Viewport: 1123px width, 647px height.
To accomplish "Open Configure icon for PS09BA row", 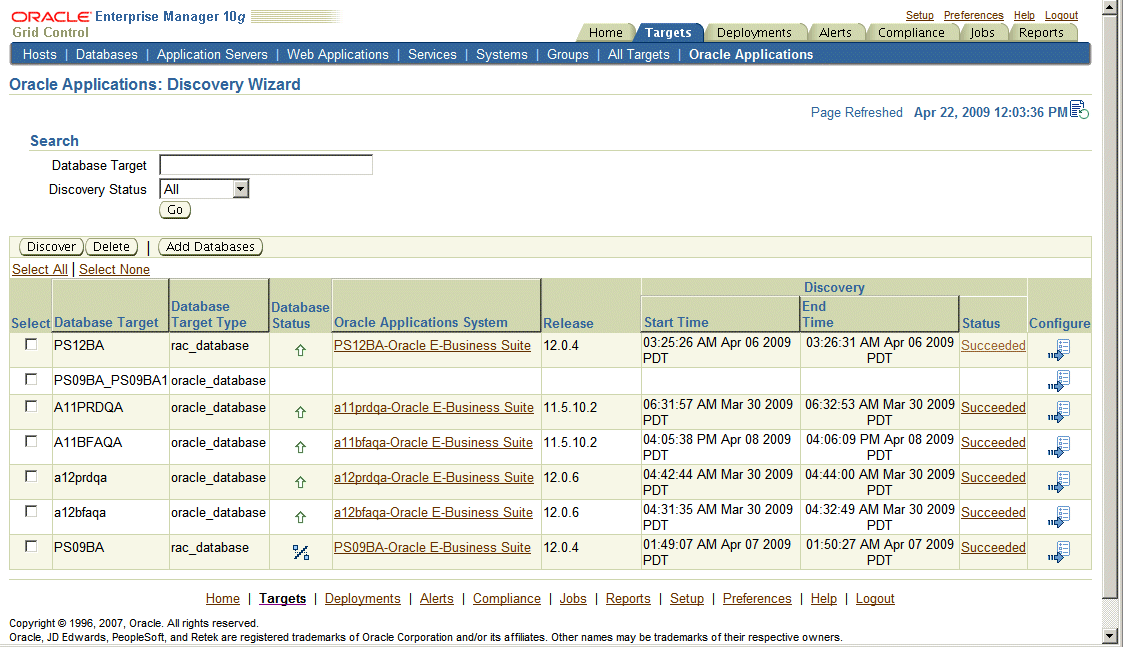I will click(x=1059, y=552).
